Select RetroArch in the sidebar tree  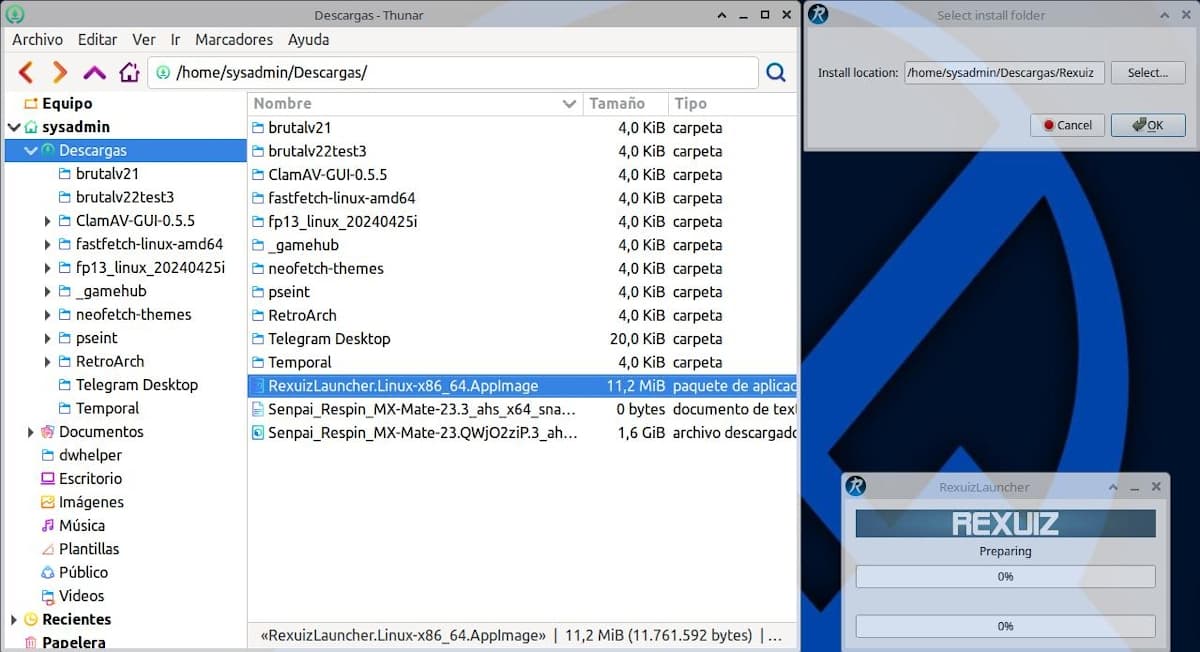[110, 361]
